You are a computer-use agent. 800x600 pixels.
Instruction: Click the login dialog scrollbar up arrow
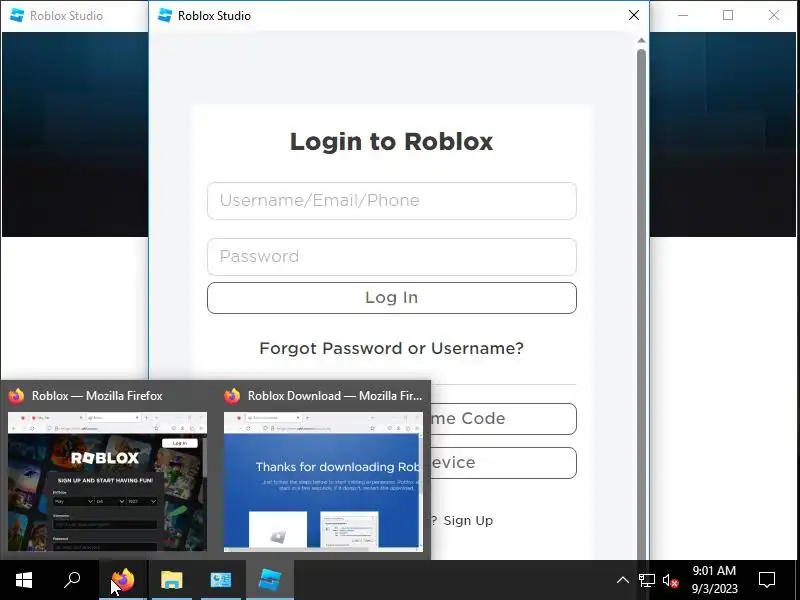click(641, 40)
